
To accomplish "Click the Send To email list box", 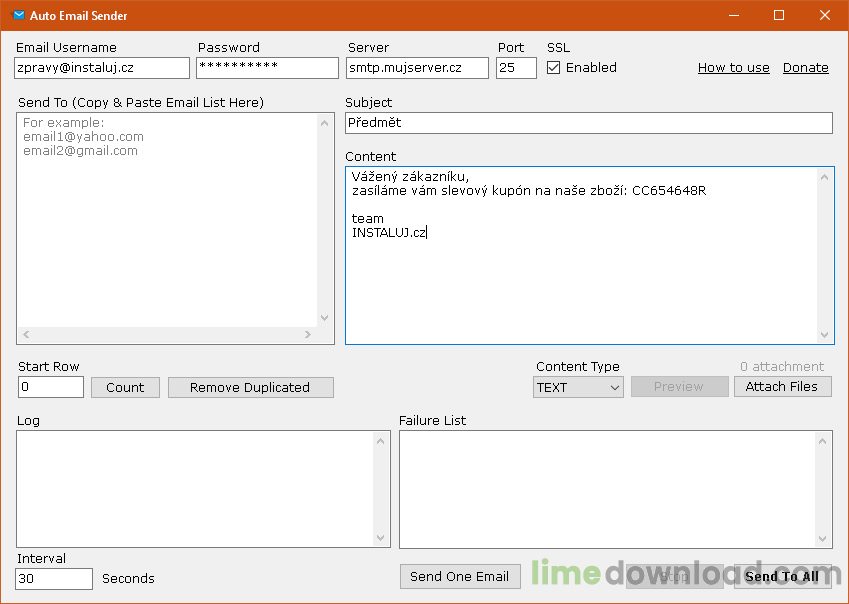I will tap(168, 221).
